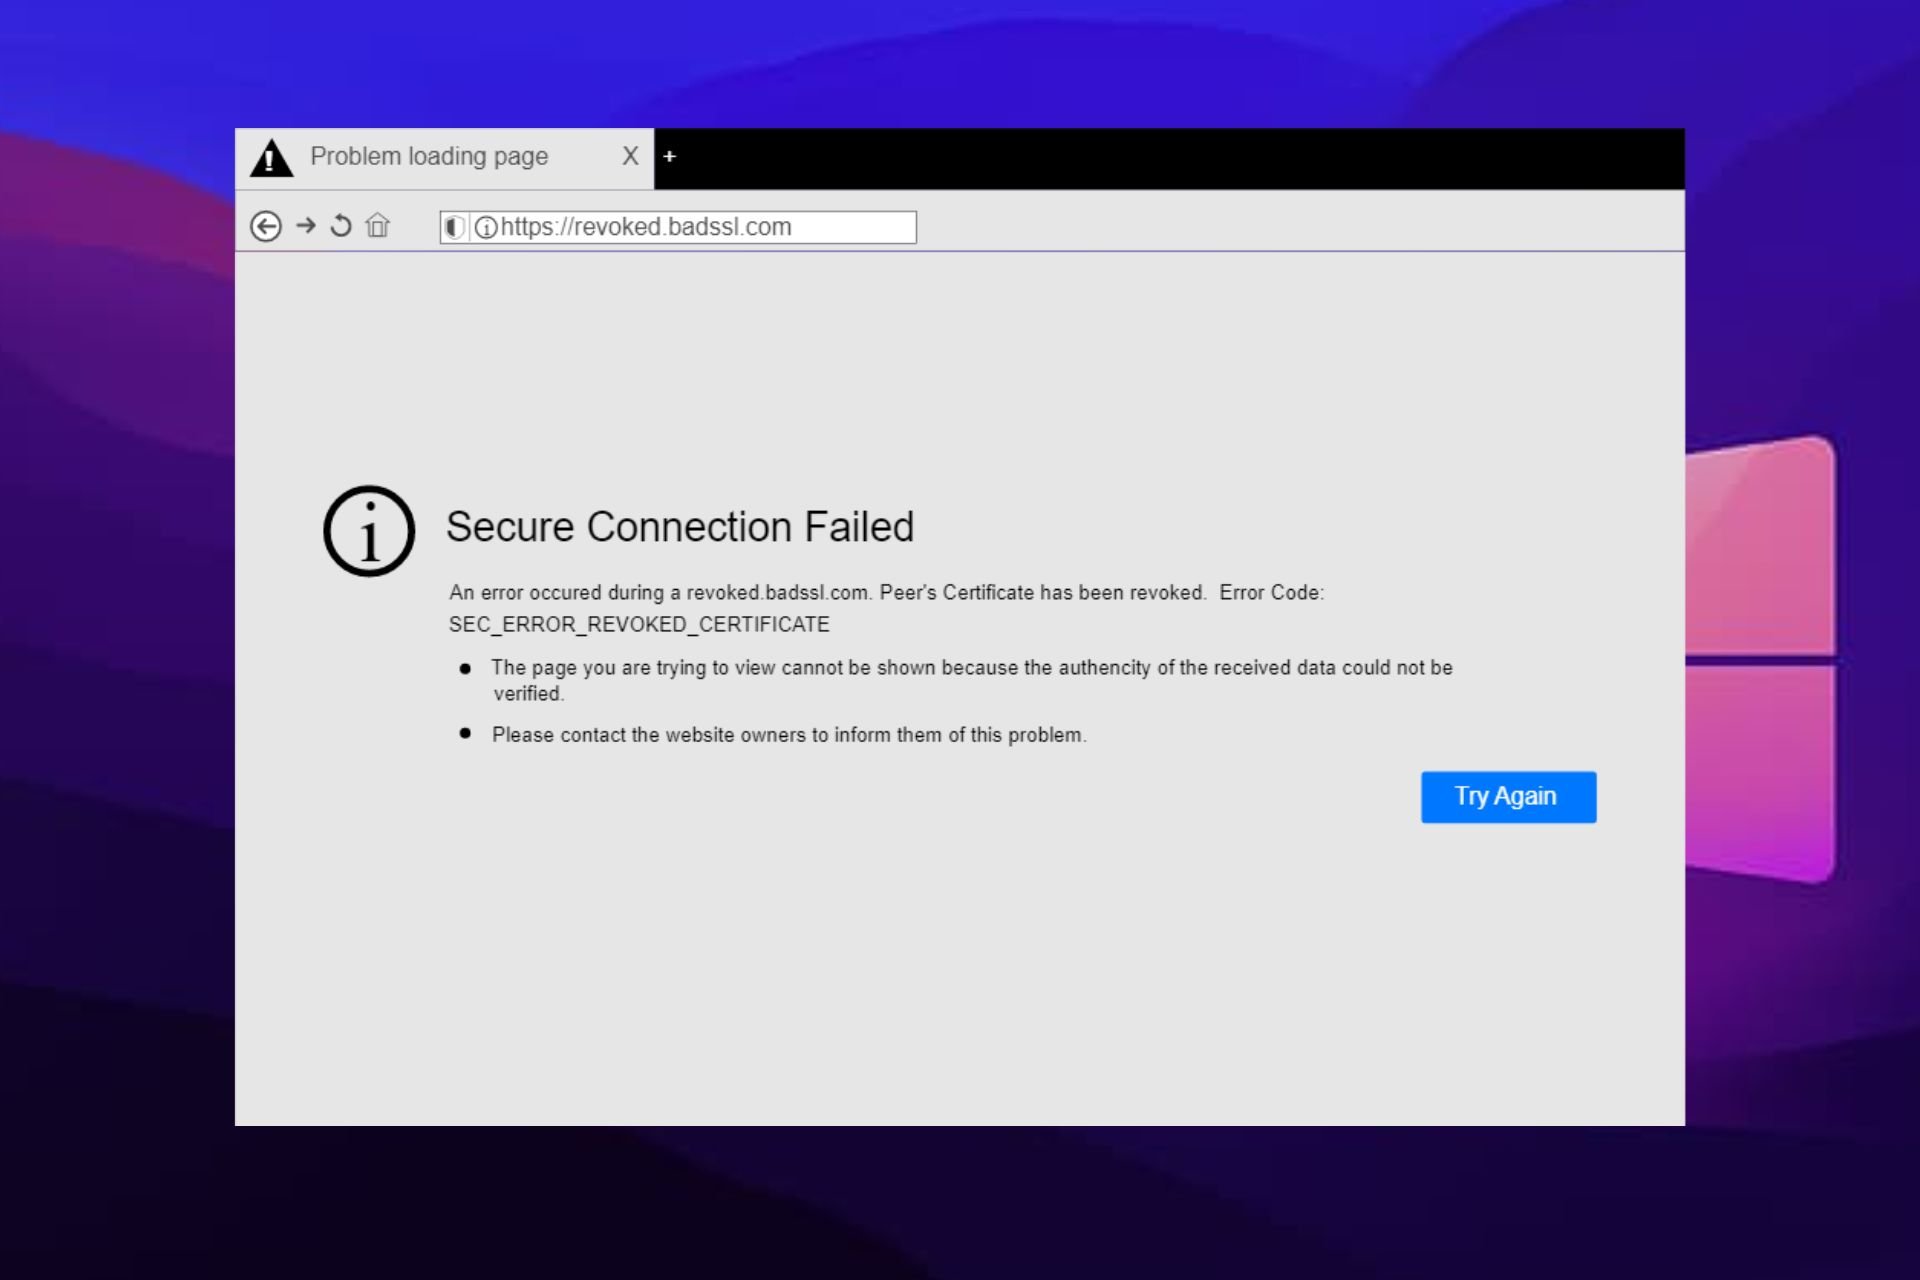This screenshot has width=1920, height=1280.
Task: Click the 'Please contact the website owners' bullet
Action: coord(789,735)
